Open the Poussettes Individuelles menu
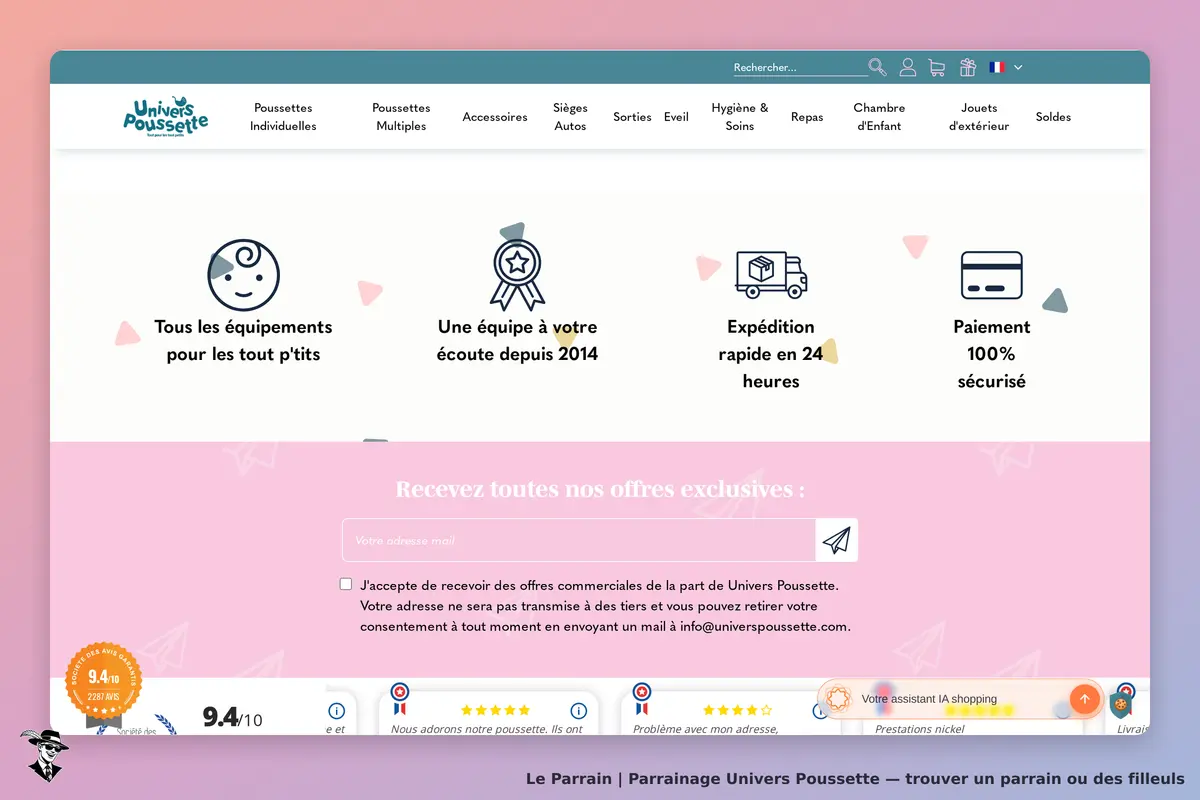 point(283,117)
